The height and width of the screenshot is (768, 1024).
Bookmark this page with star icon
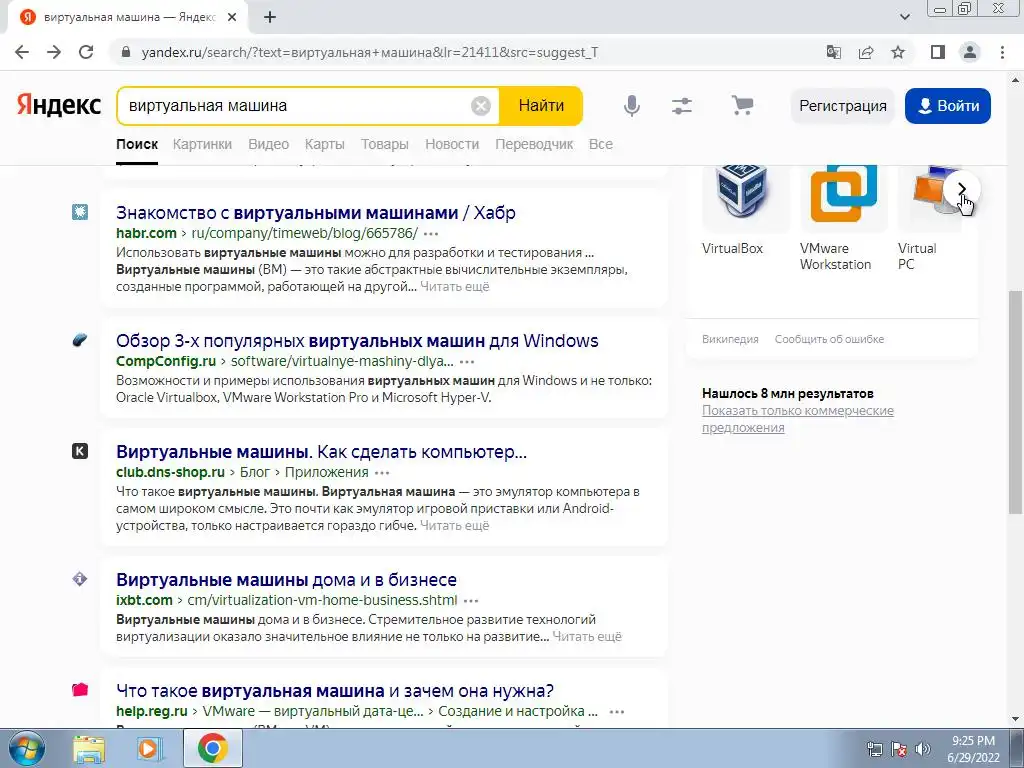(x=898, y=52)
